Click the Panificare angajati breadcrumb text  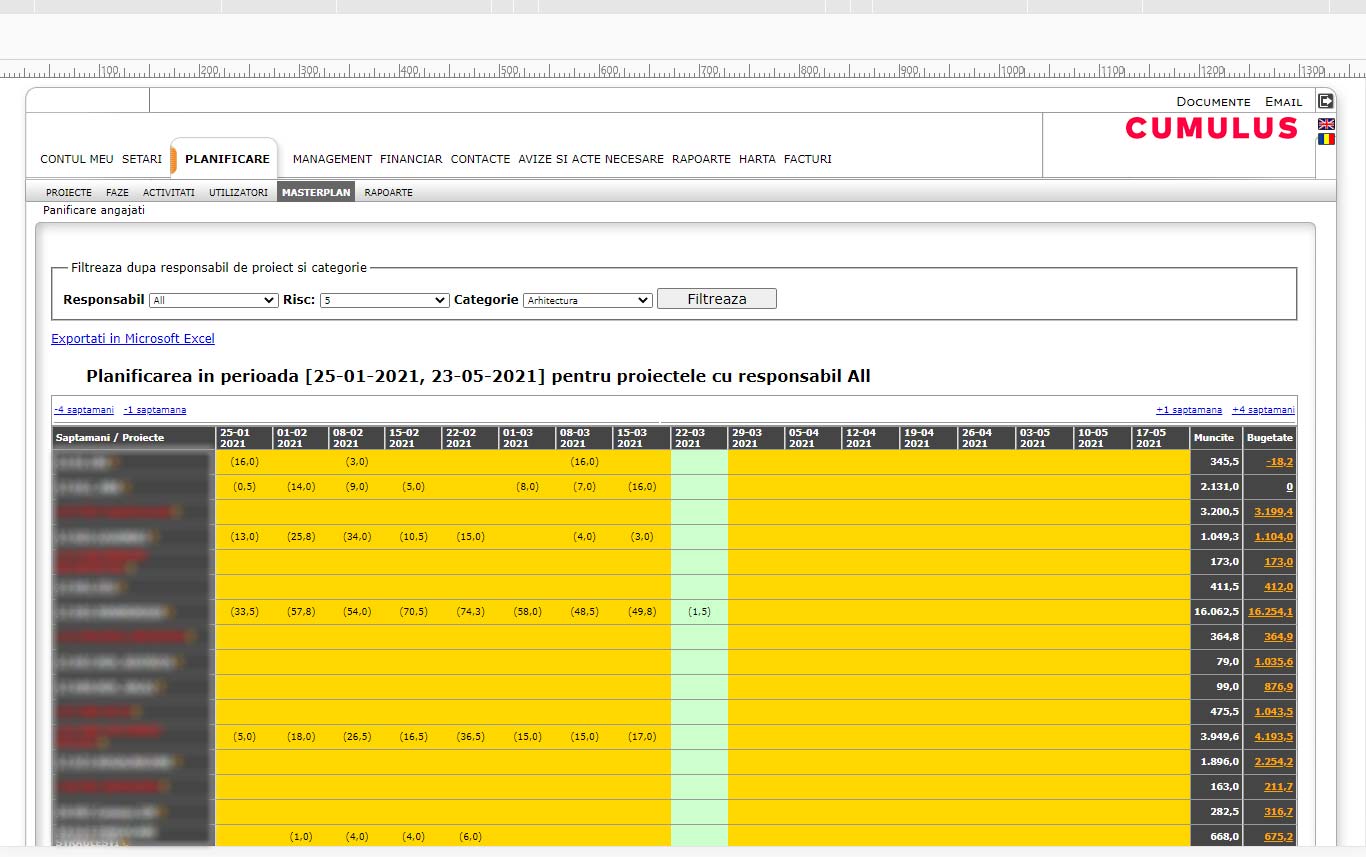94,211
